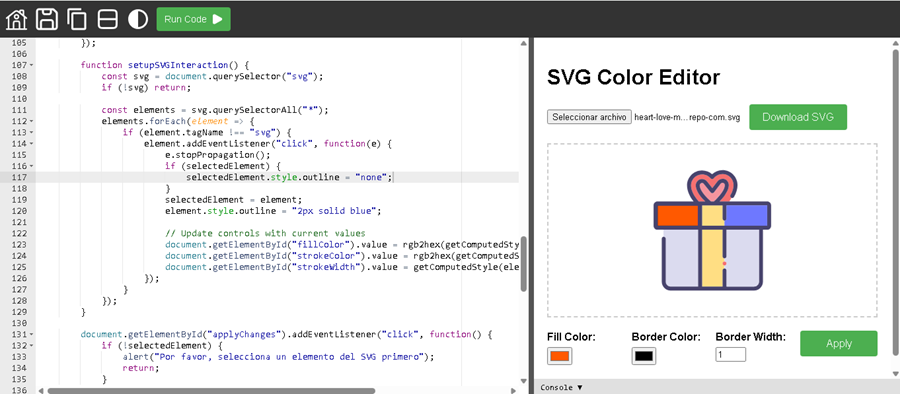Screen dimensions: 900x394
Task: Collapse the fold arrow at line 113
Action: point(31,133)
